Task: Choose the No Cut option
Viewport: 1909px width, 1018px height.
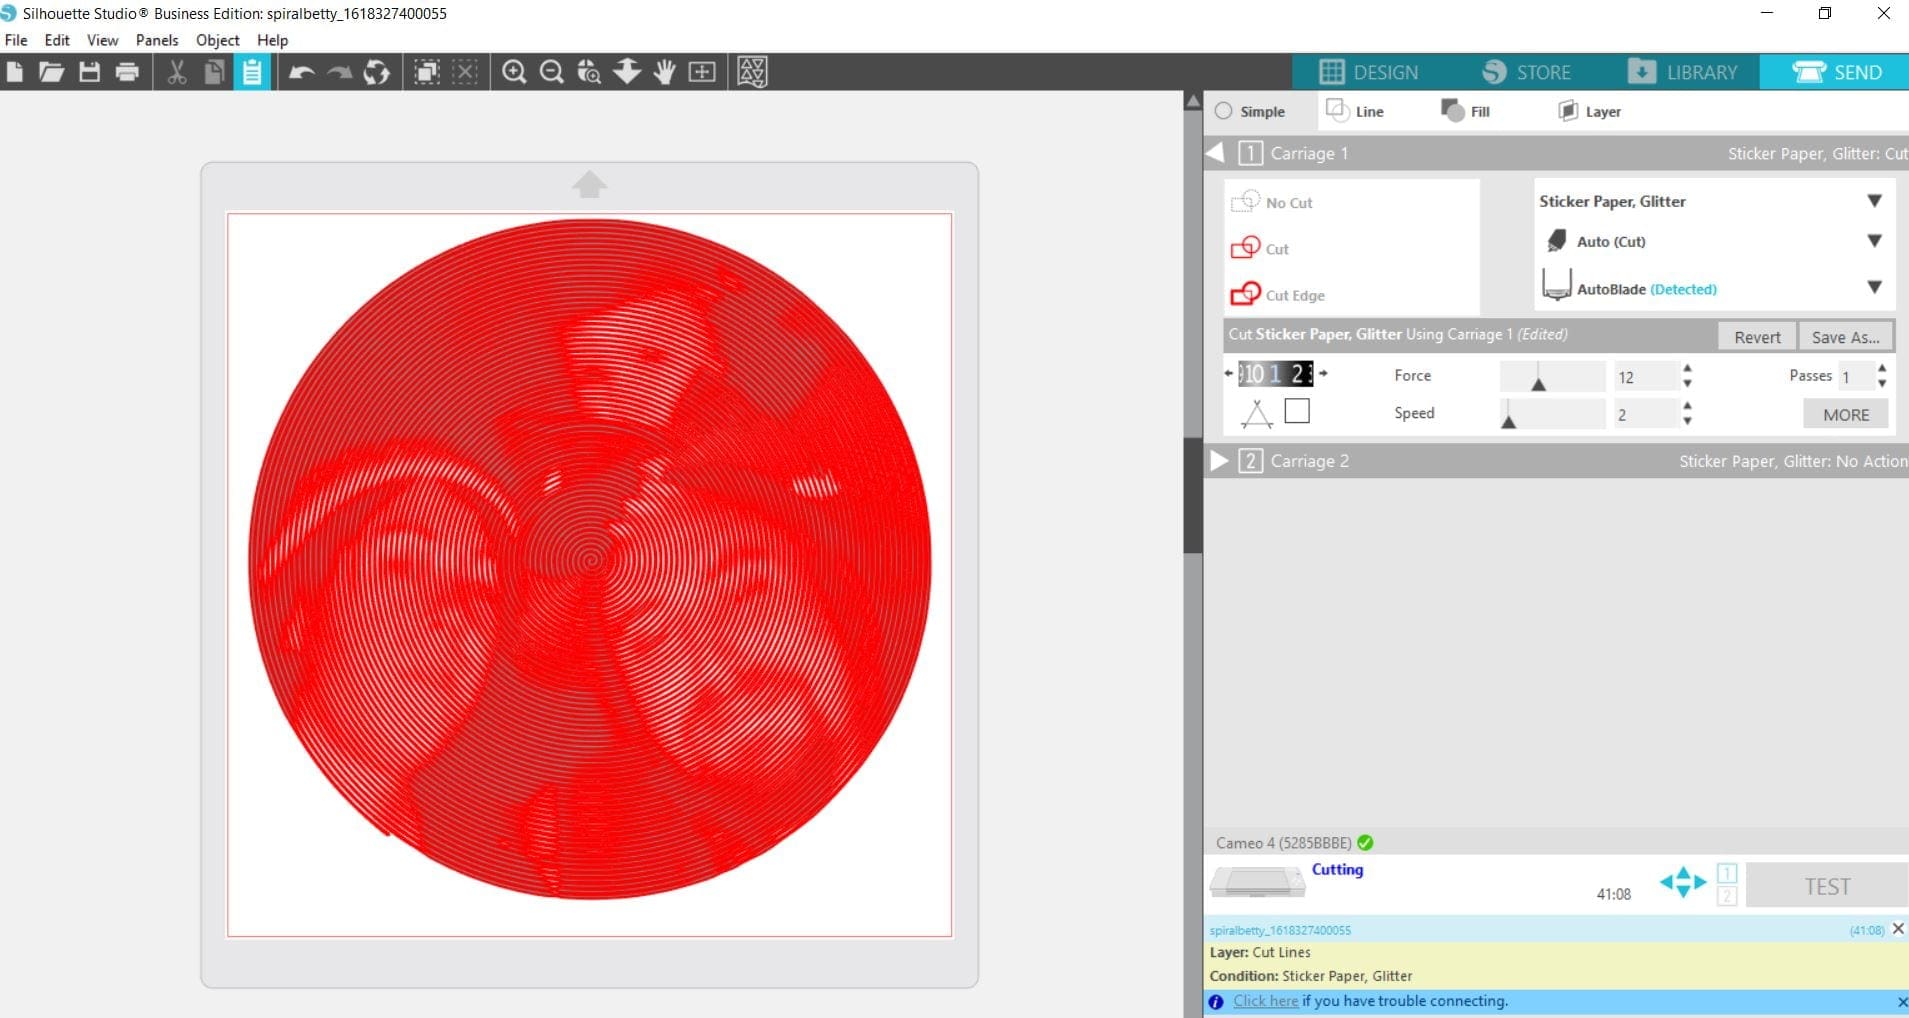Action: [x=1271, y=202]
